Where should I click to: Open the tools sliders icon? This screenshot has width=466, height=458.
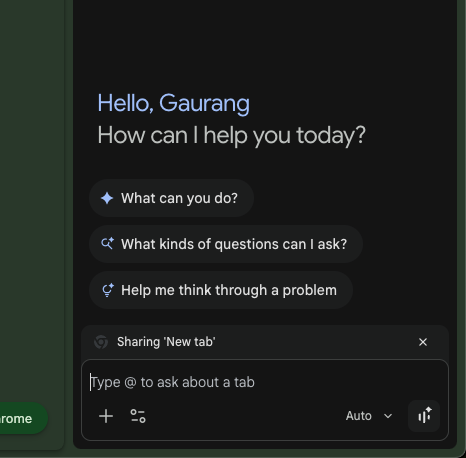click(138, 416)
